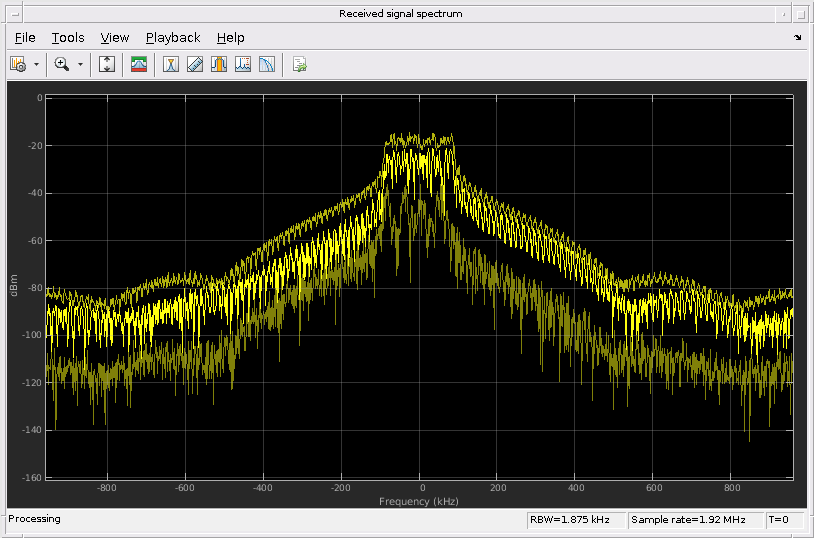Click the Help menu
The image size is (814, 538).
pos(230,38)
